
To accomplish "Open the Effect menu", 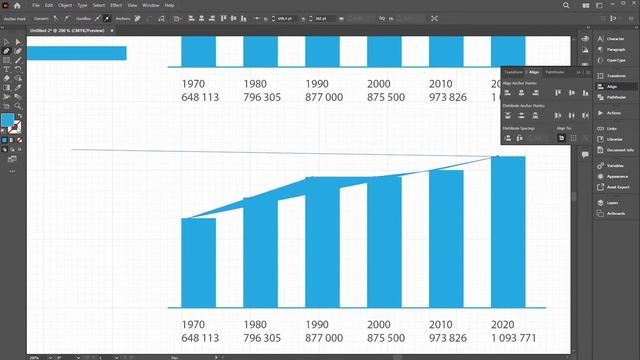I will tap(116, 5).
